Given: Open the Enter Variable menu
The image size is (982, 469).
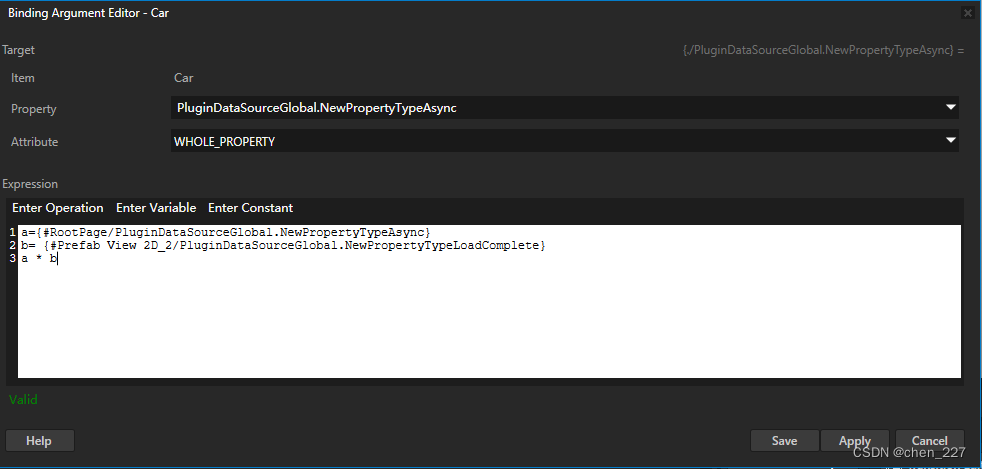Looking at the screenshot, I should pyautogui.click(x=156, y=208).
